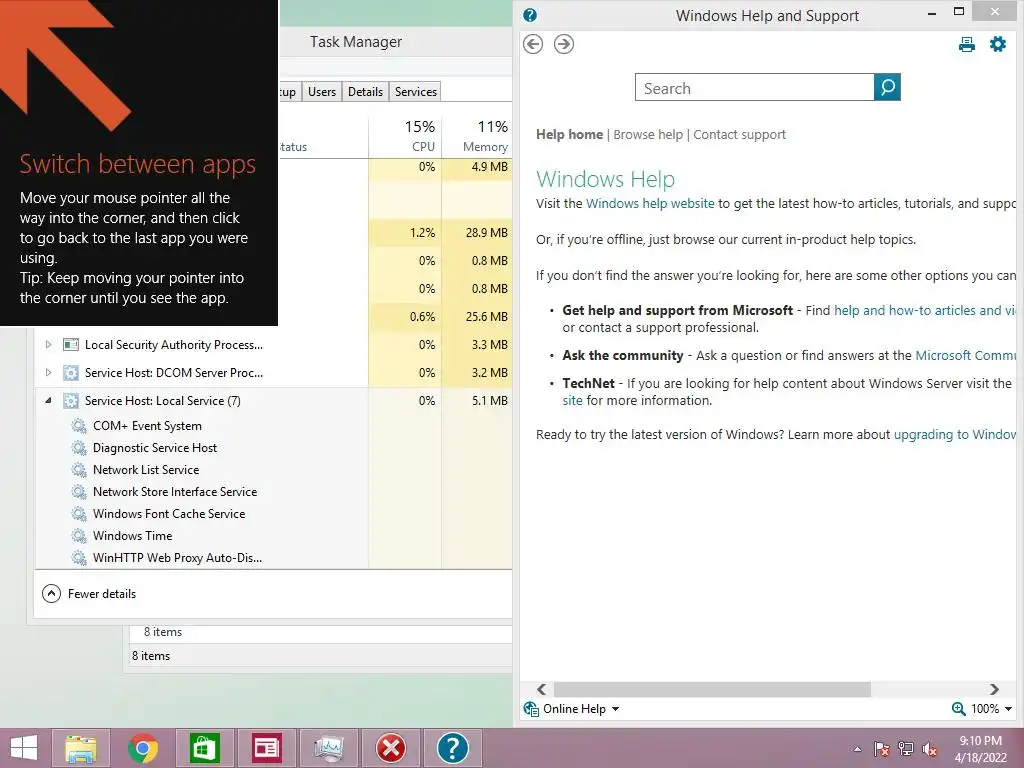Show hidden tray icons arrow
The height and width of the screenshot is (768, 1024).
(x=857, y=749)
